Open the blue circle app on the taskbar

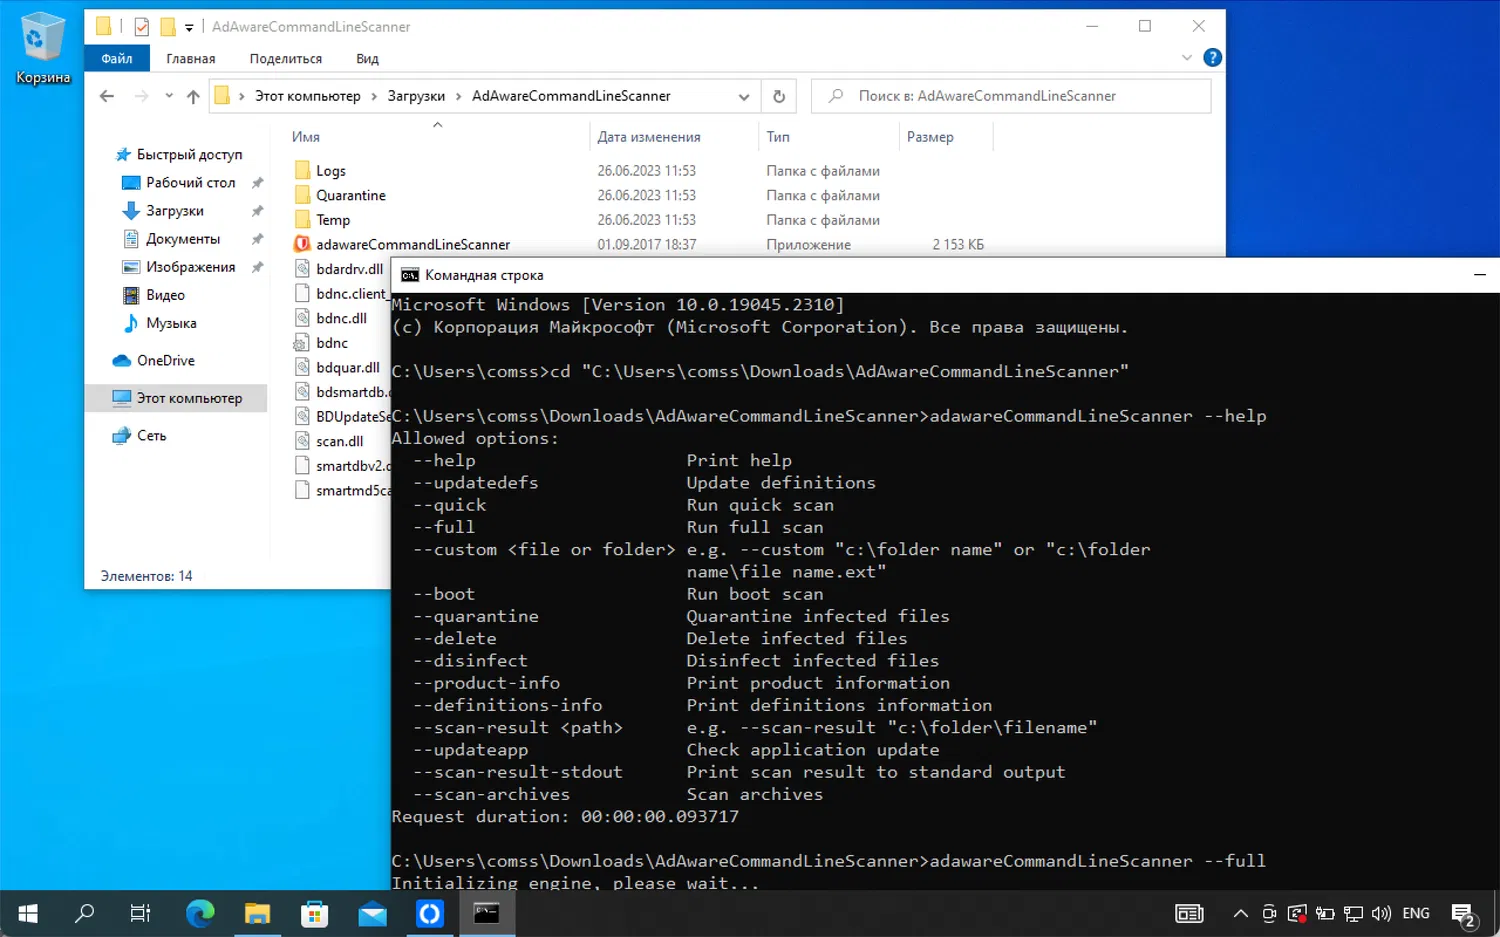point(430,913)
